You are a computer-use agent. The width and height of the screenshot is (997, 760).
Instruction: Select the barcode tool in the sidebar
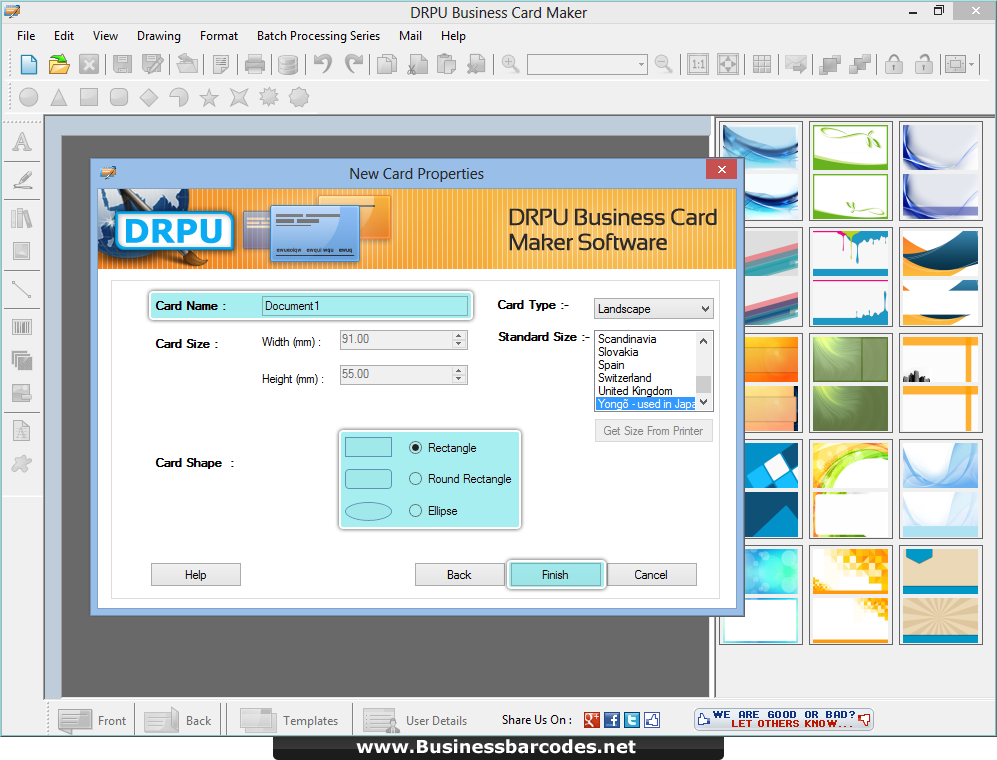22,328
